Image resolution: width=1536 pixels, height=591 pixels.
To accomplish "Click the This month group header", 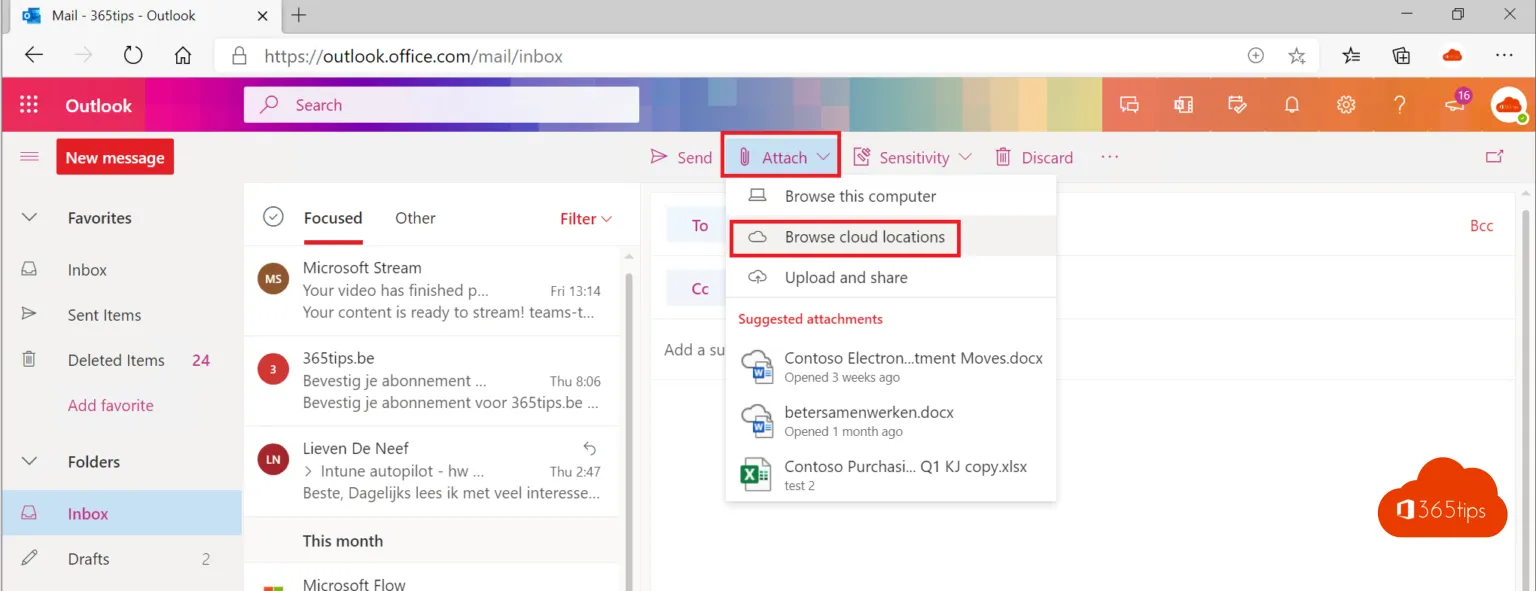I will pos(343,541).
